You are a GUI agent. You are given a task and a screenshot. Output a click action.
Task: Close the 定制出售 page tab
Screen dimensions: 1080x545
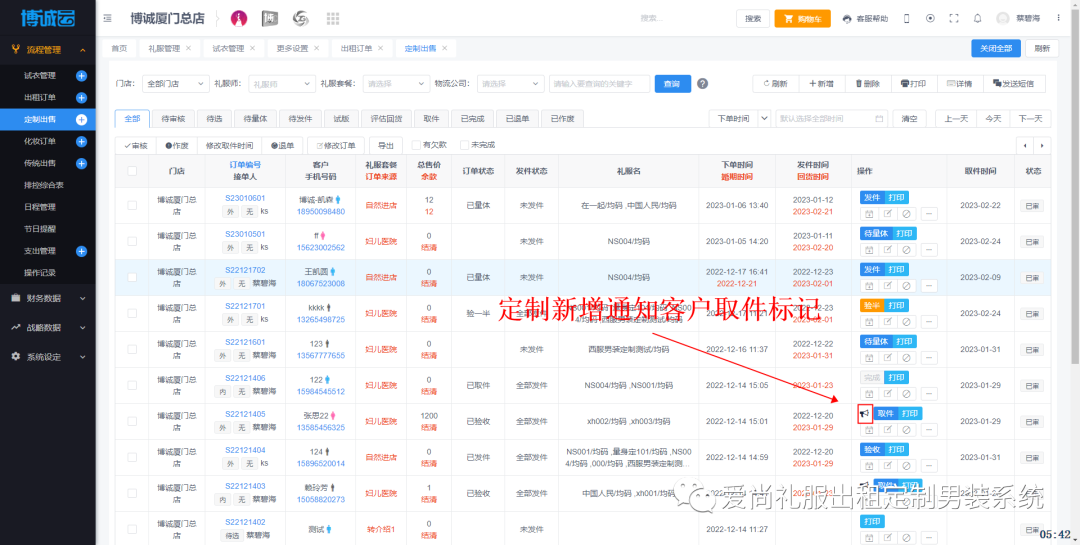444,48
